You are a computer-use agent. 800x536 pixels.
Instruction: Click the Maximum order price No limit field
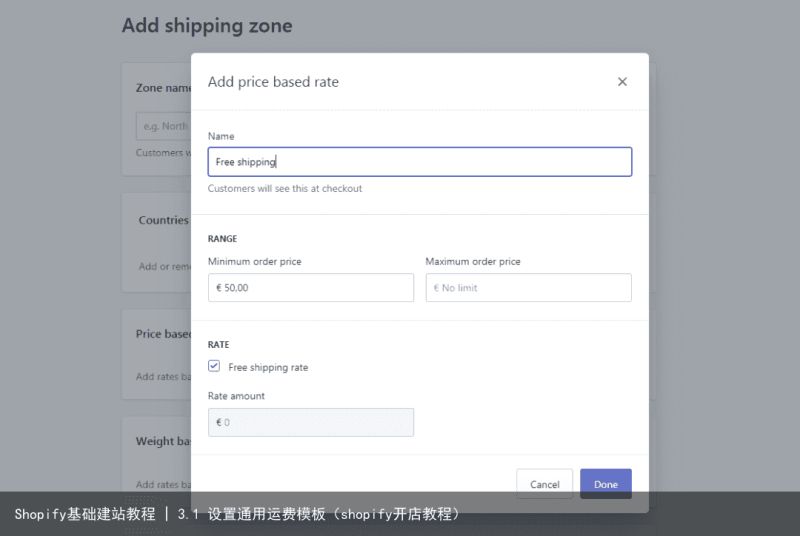pyautogui.click(x=529, y=288)
